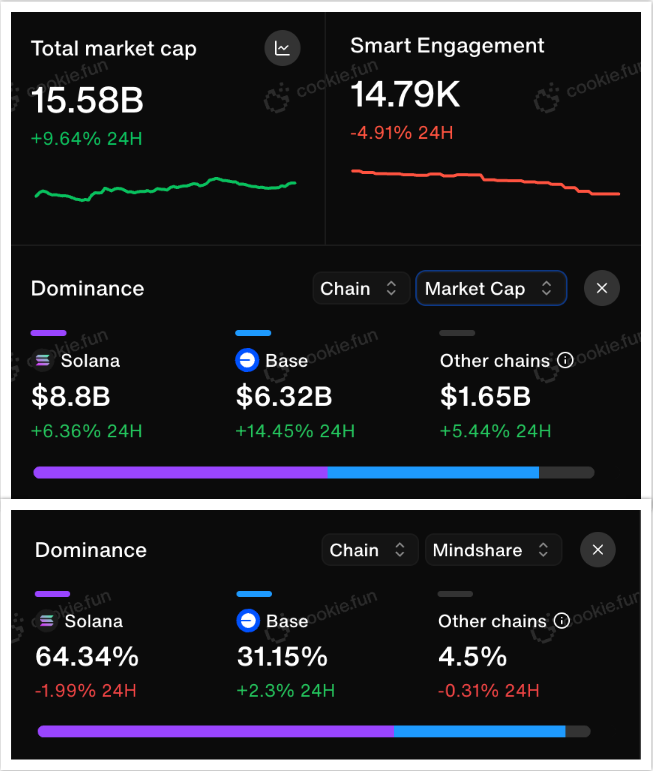Click the Solana logo in Mindshare dominance

click(x=47, y=621)
